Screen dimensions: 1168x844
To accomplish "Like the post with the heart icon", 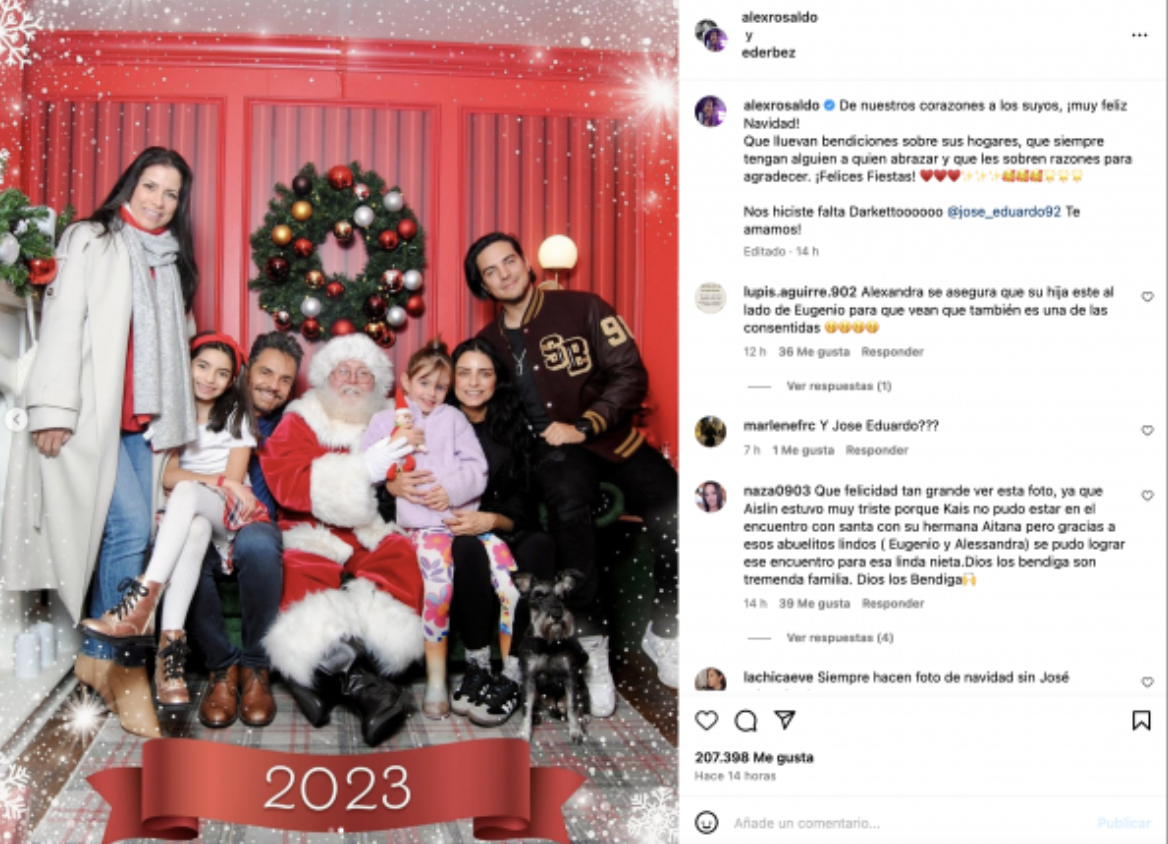I will (x=706, y=720).
